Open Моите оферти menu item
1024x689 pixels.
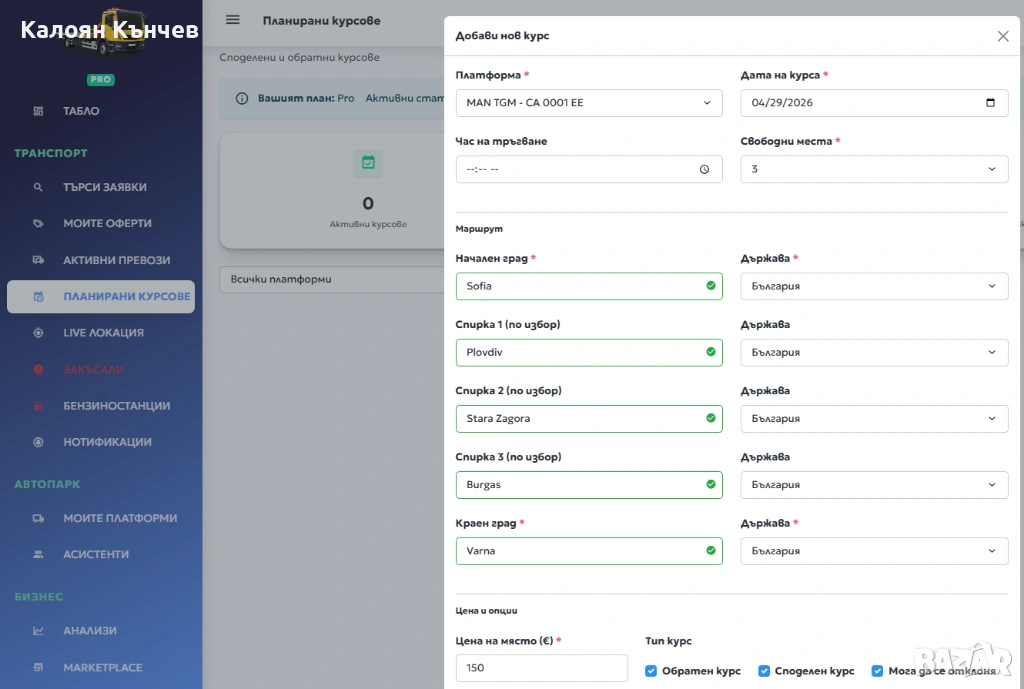click(x=107, y=224)
